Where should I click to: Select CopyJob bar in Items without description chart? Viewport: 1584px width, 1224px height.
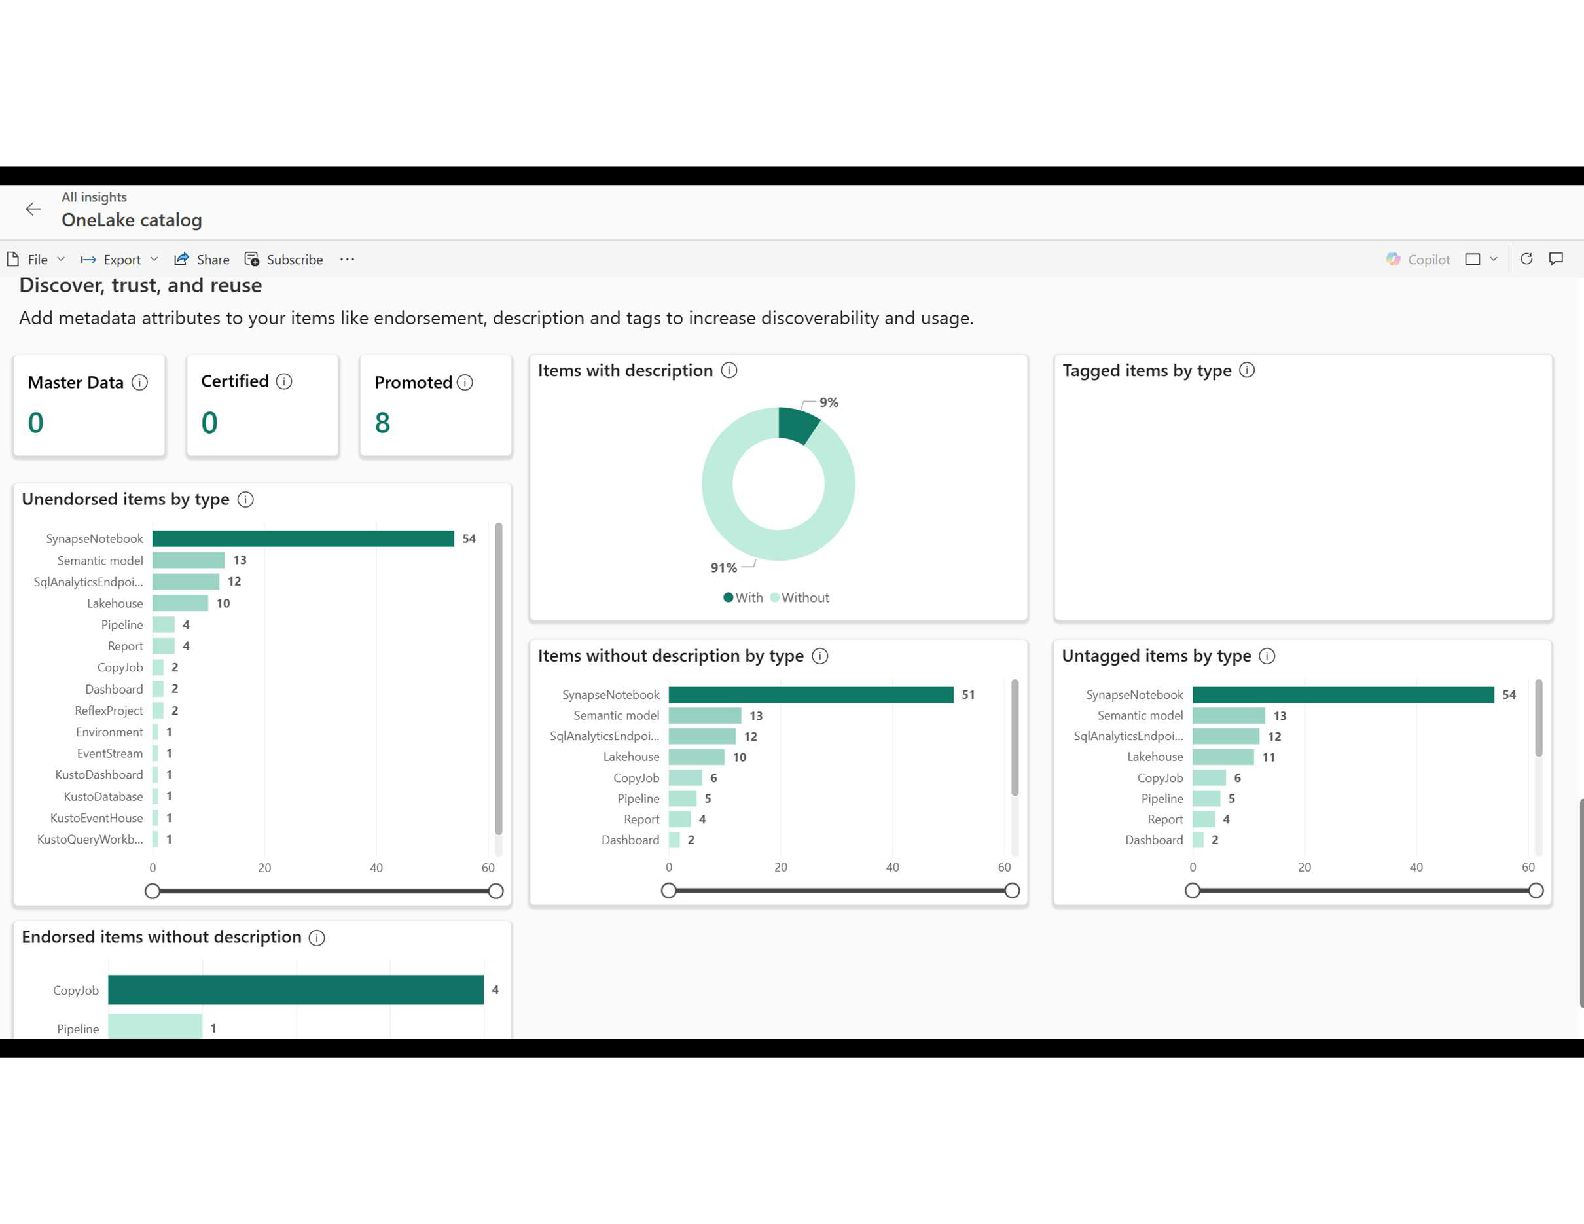coord(685,778)
